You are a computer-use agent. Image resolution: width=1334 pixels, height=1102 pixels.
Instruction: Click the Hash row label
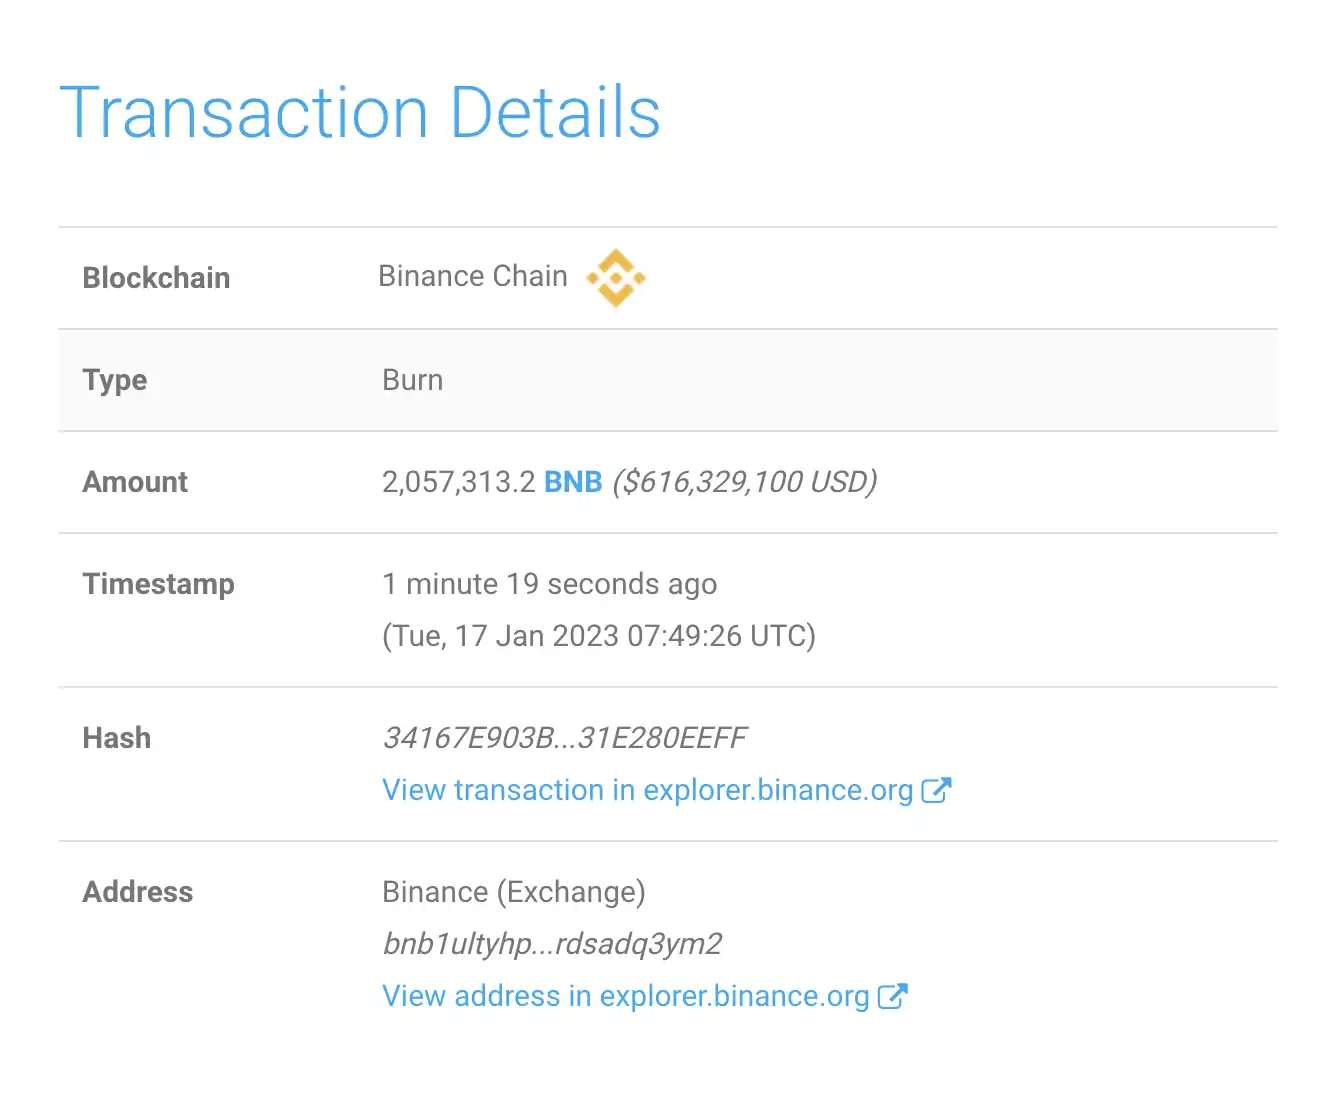pos(117,738)
